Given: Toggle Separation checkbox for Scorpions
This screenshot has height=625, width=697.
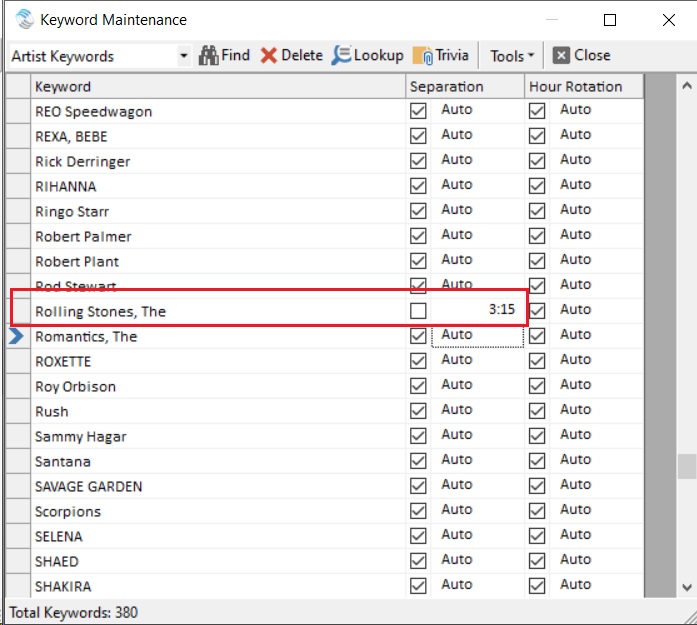Looking at the screenshot, I should (418, 511).
